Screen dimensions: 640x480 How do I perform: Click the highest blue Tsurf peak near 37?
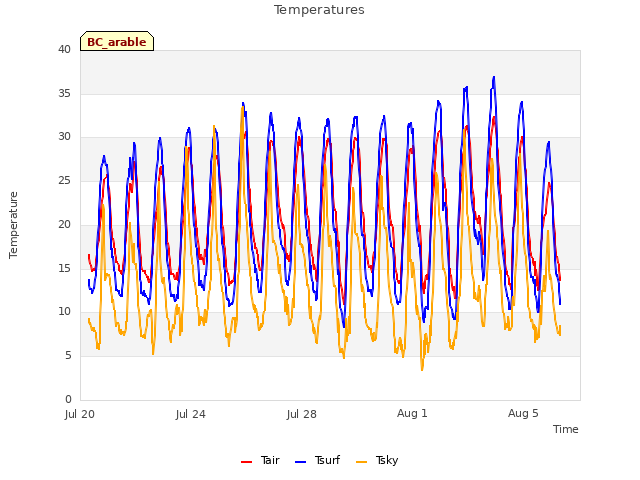point(494,77)
